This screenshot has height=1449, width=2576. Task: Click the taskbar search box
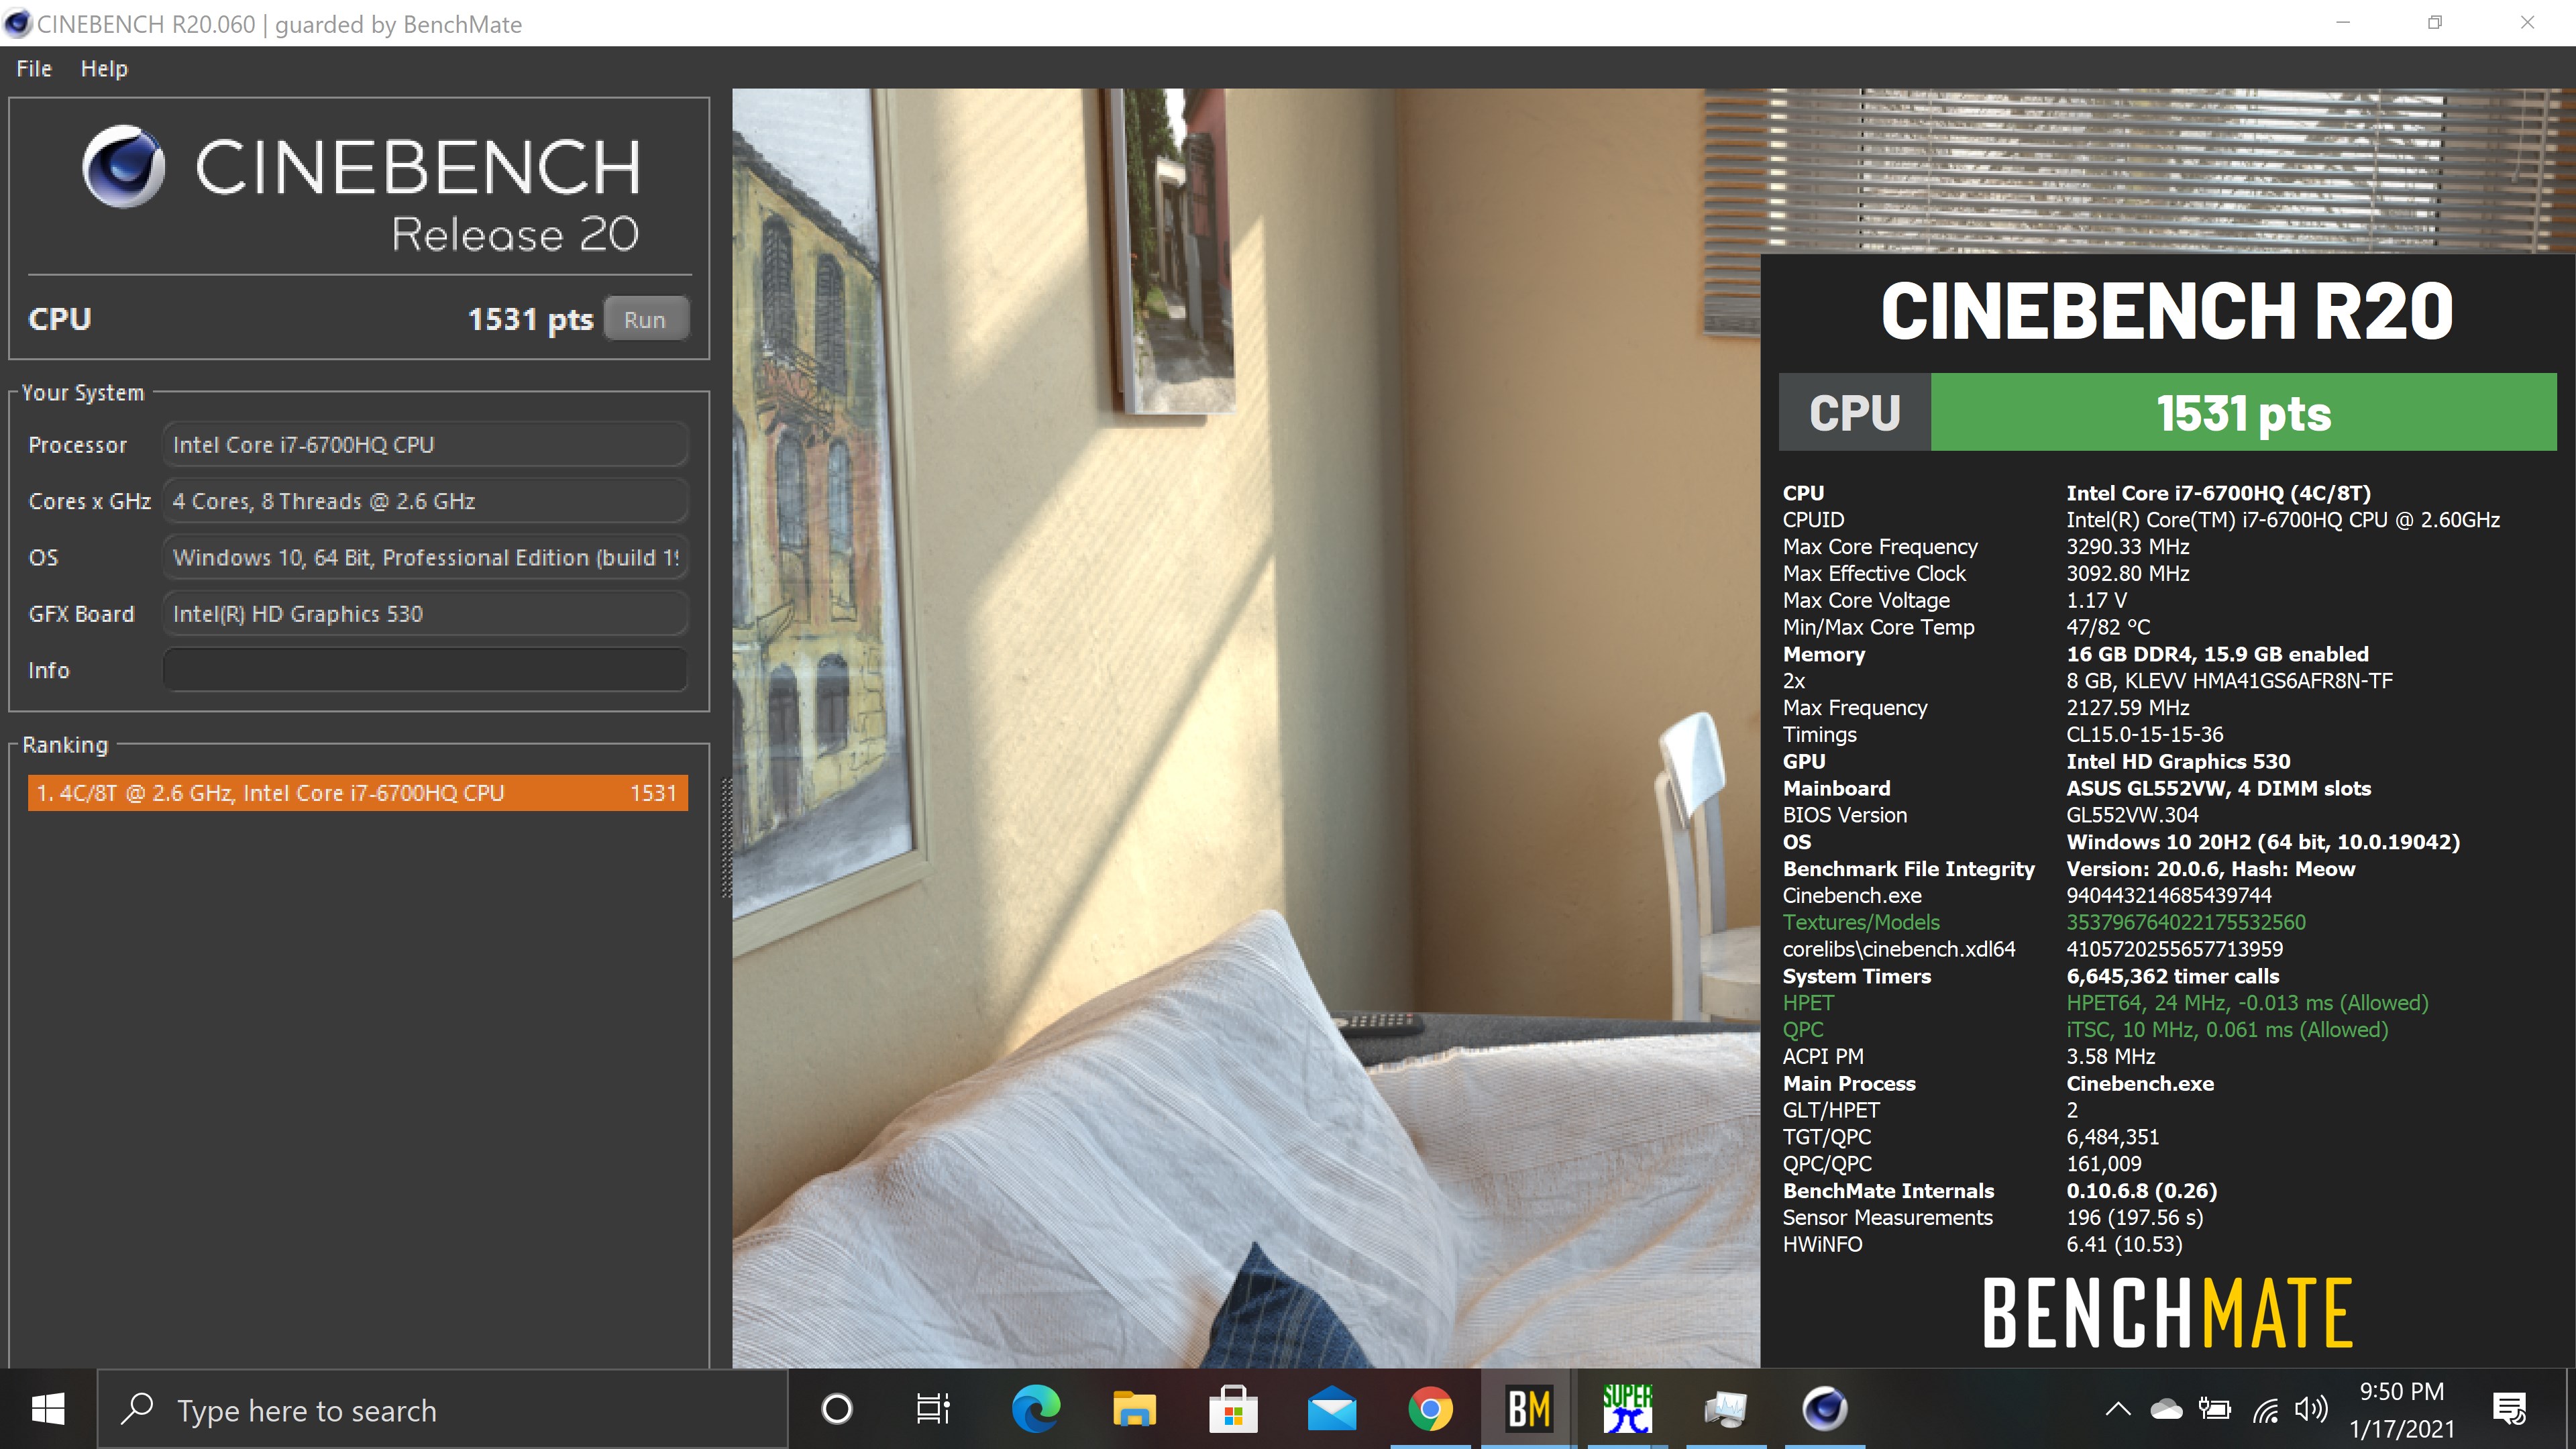point(442,1409)
